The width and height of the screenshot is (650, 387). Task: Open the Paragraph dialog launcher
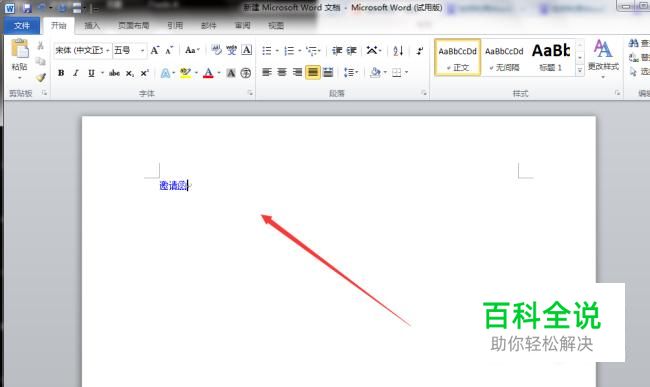(x=424, y=93)
